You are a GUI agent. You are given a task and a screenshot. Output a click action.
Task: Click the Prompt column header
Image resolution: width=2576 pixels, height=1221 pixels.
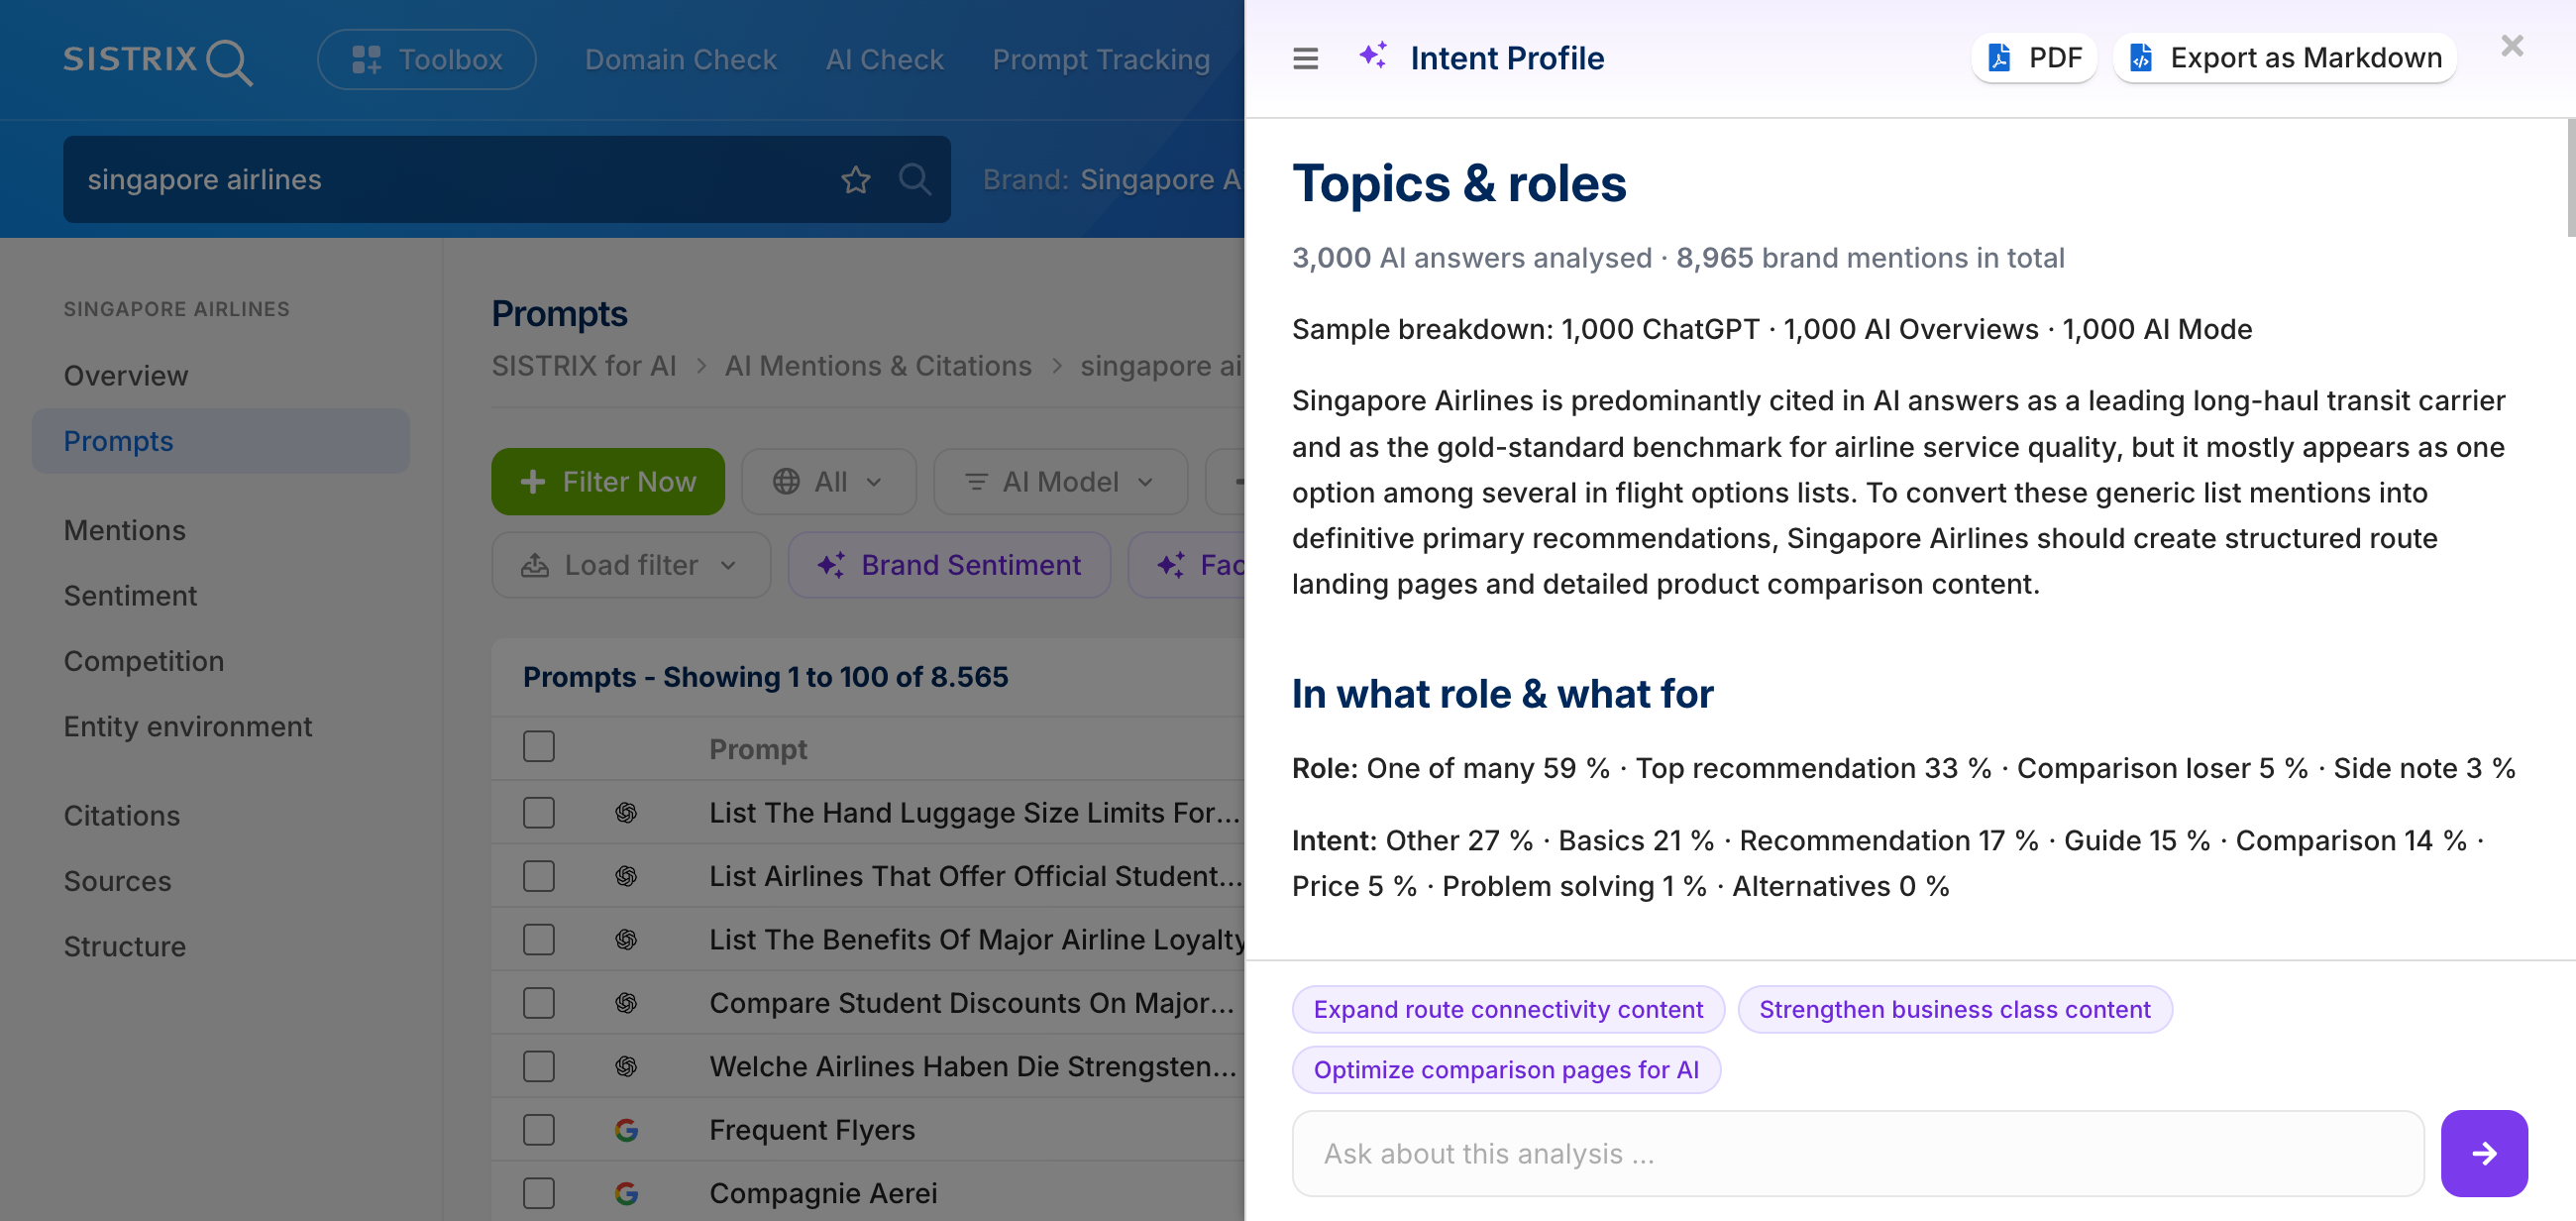tap(758, 749)
